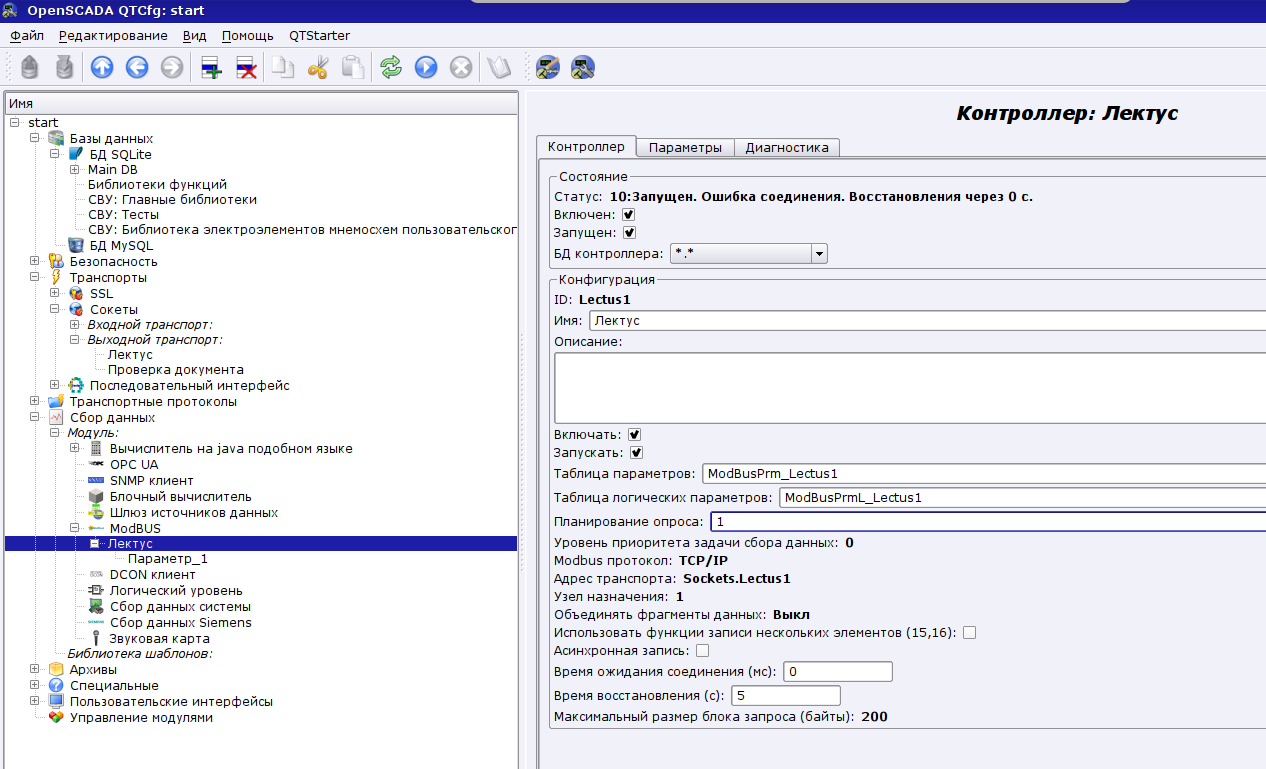Viewport: 1266px width, 769px height.
Task: Enable the Асинхронная запись checkbox
Action: [x=702, y=651]
